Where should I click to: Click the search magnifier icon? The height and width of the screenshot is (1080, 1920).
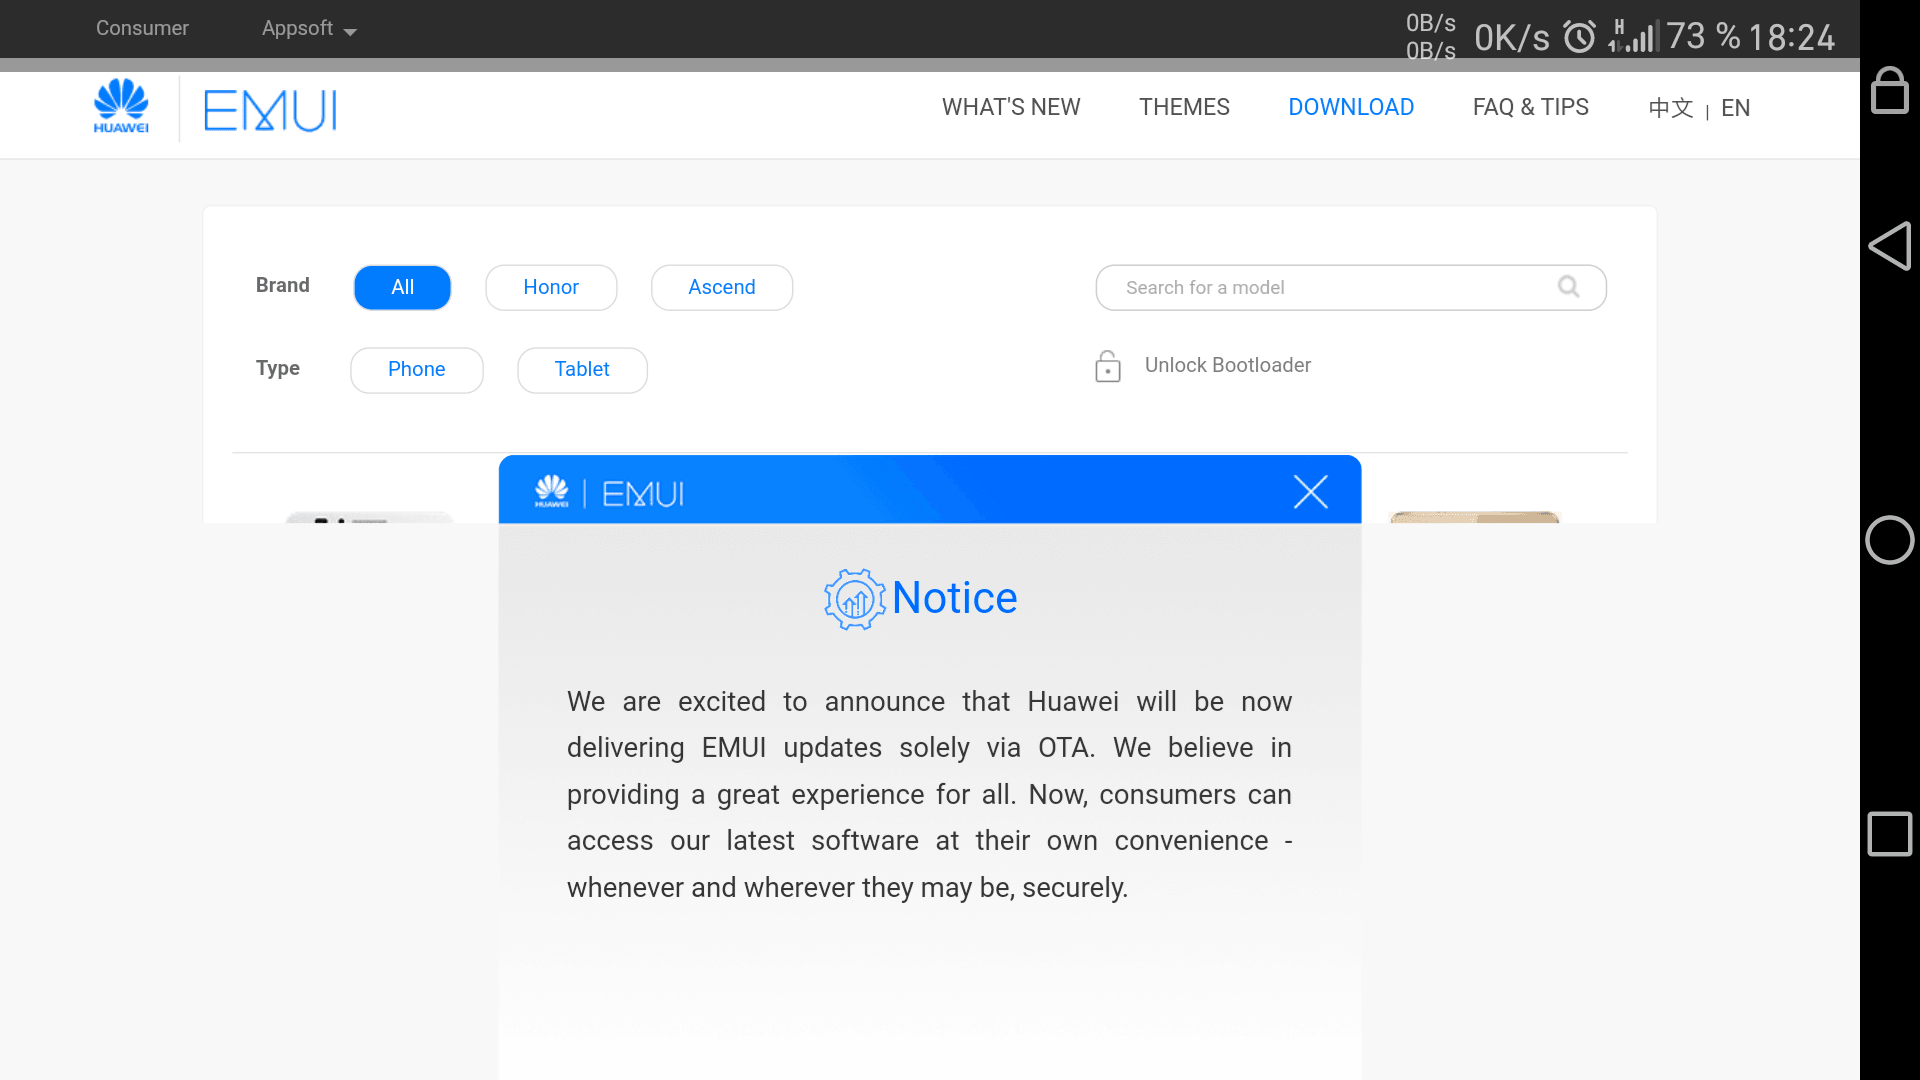click(x=1568, y=287)
